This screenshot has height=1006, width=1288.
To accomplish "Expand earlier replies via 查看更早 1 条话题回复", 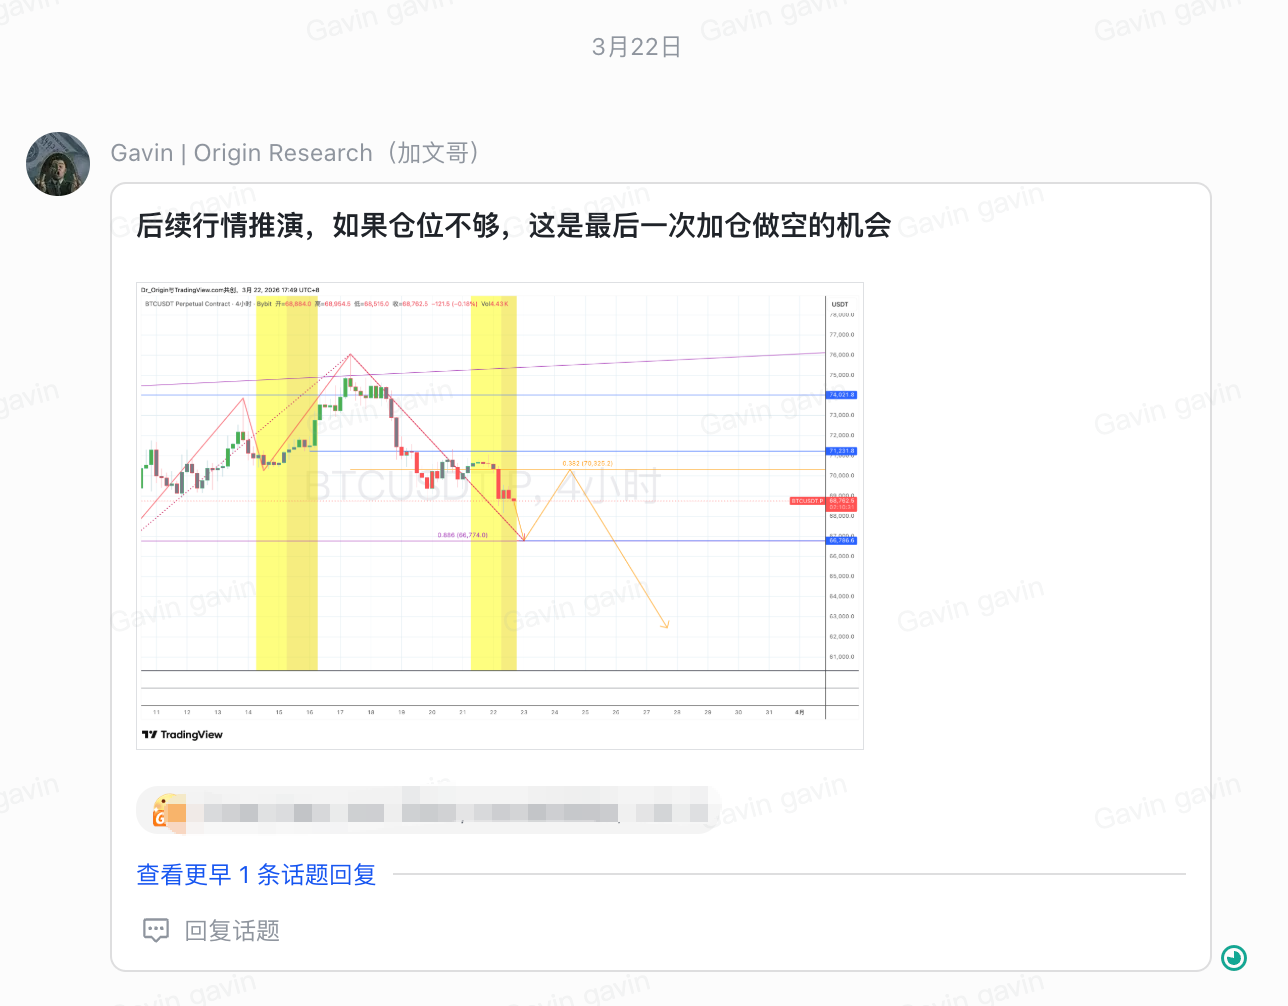I will click(x=256, y=875).
